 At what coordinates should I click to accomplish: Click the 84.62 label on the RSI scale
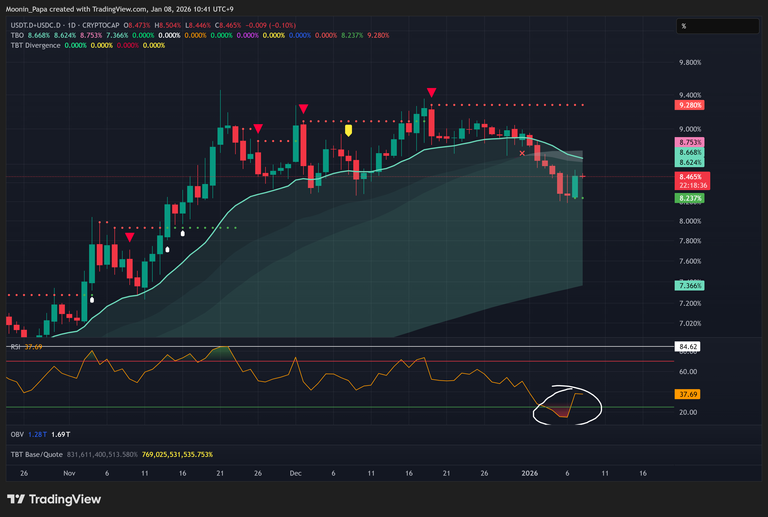(687, 347)
